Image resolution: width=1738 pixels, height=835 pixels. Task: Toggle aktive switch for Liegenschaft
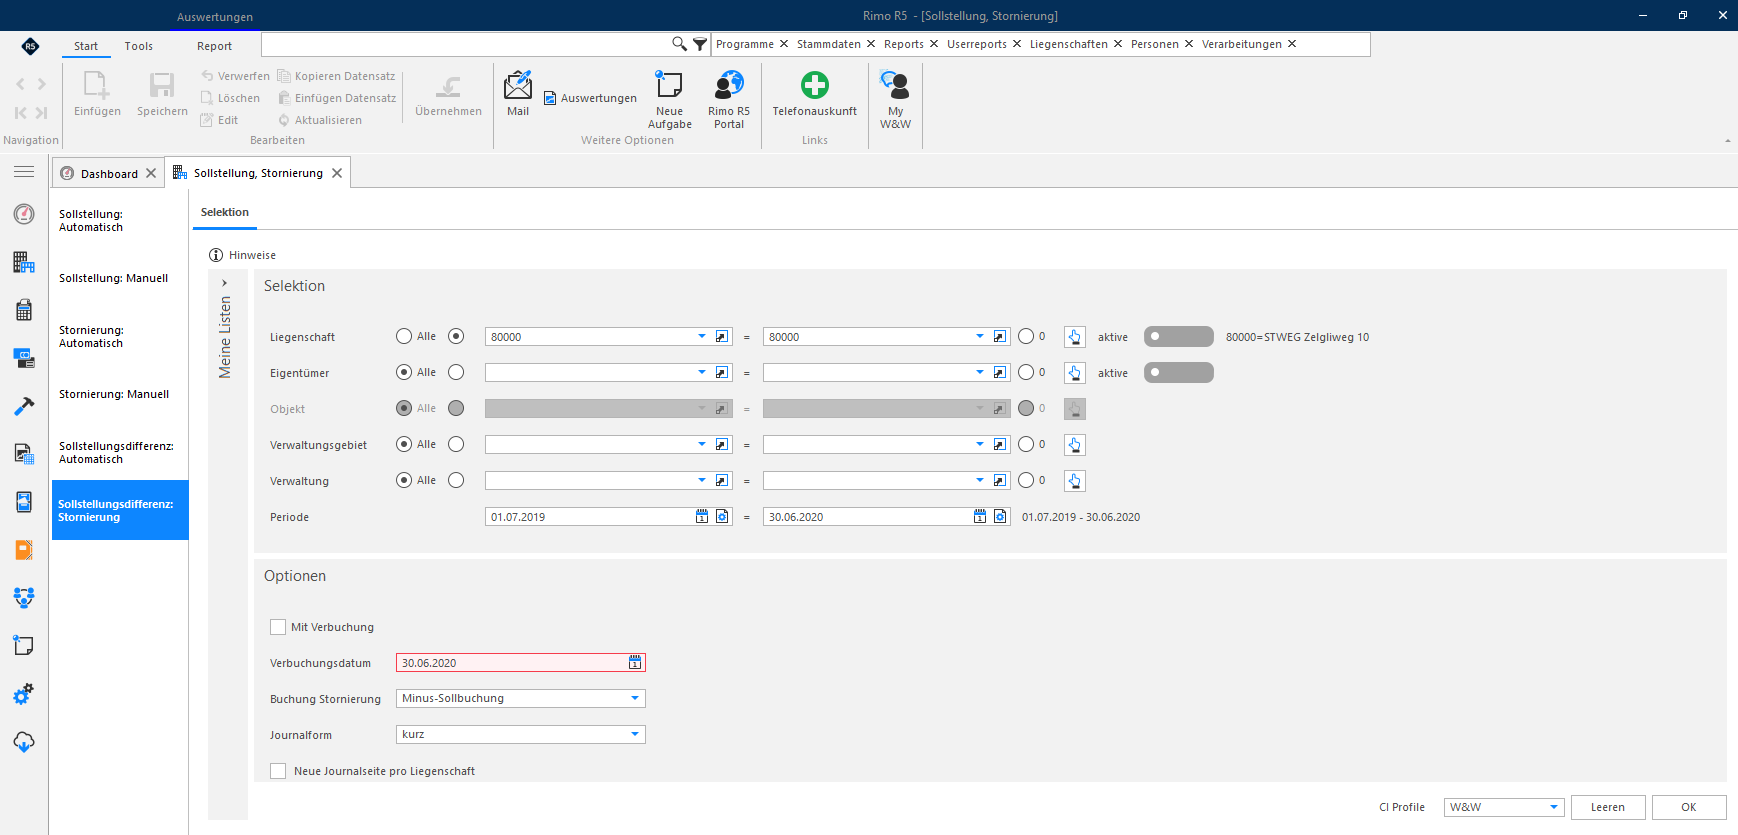[x=1178, y=337]
